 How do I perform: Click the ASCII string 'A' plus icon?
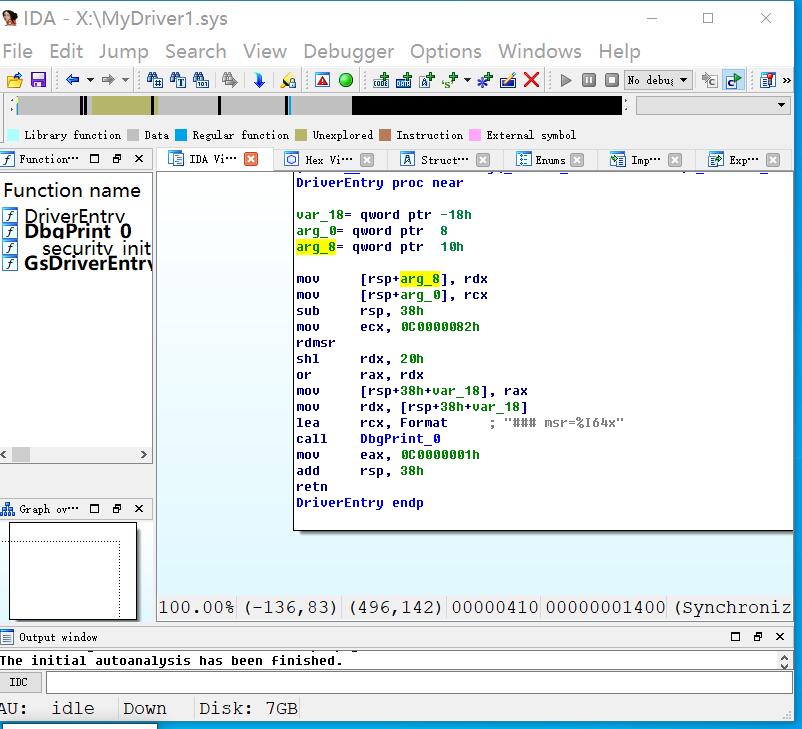point(427,80)
